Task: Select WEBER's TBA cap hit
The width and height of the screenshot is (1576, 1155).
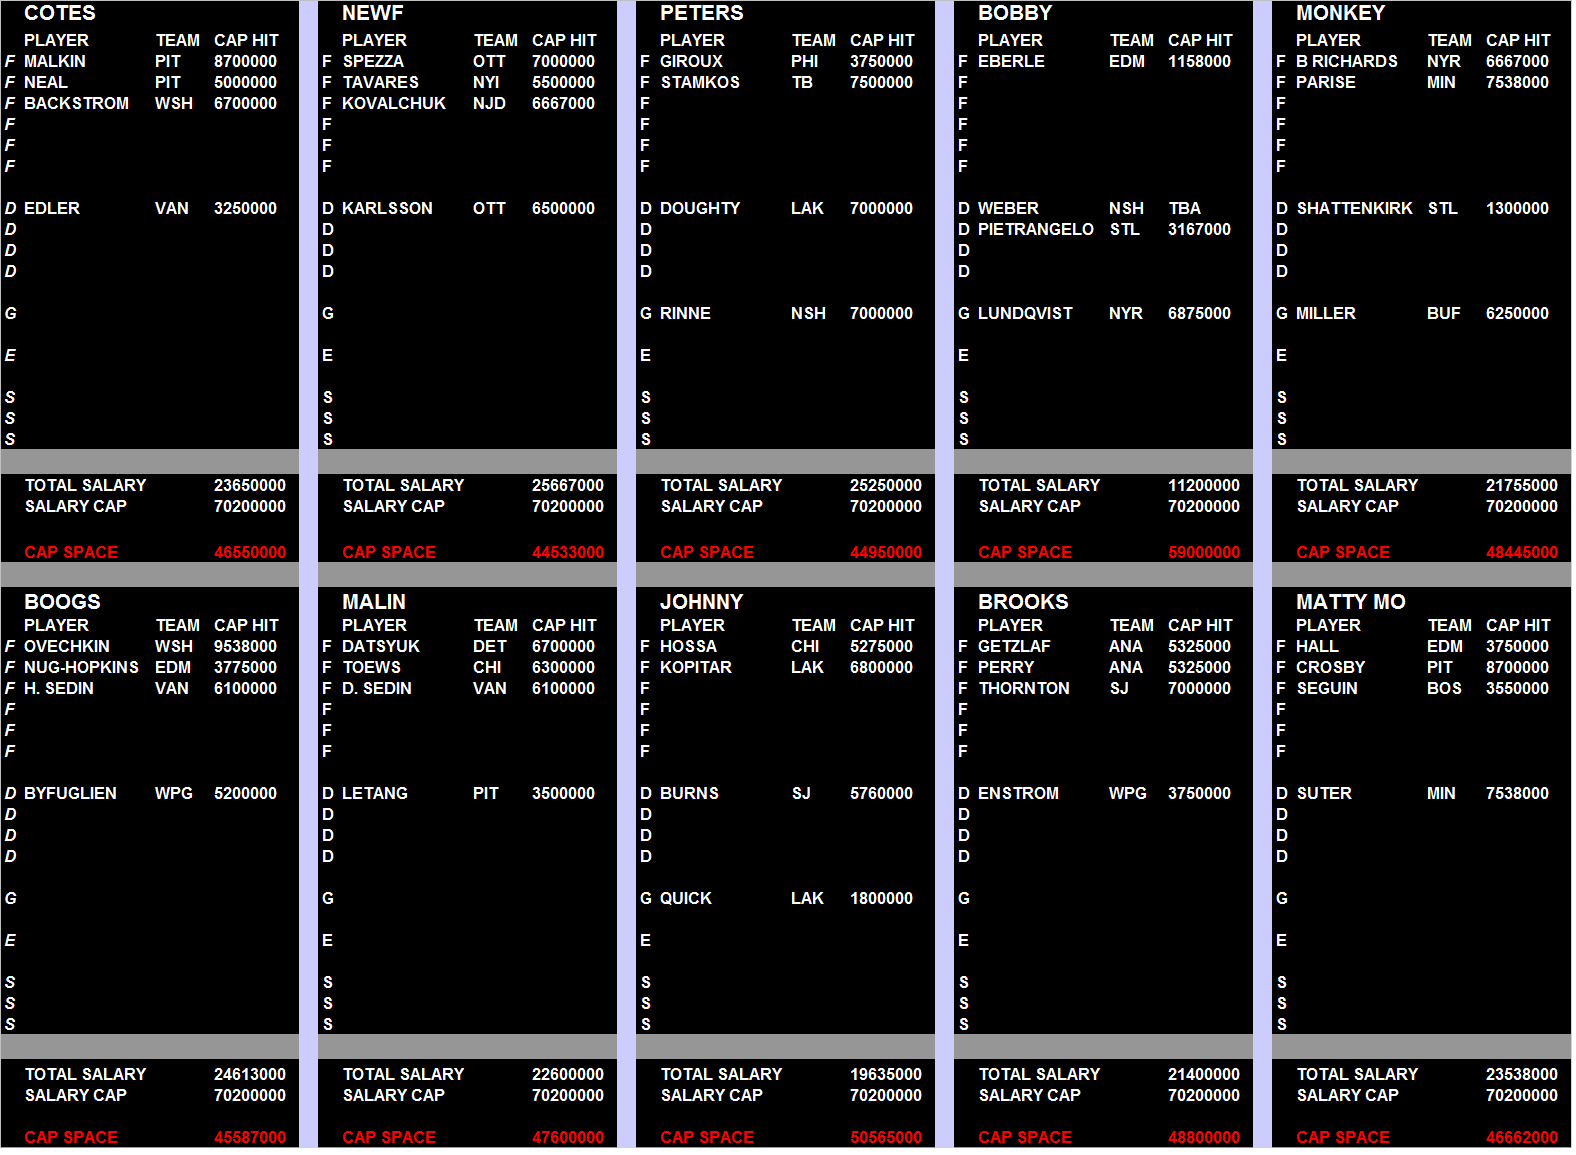Action: pyautogui.click(x=1184, y=208)
